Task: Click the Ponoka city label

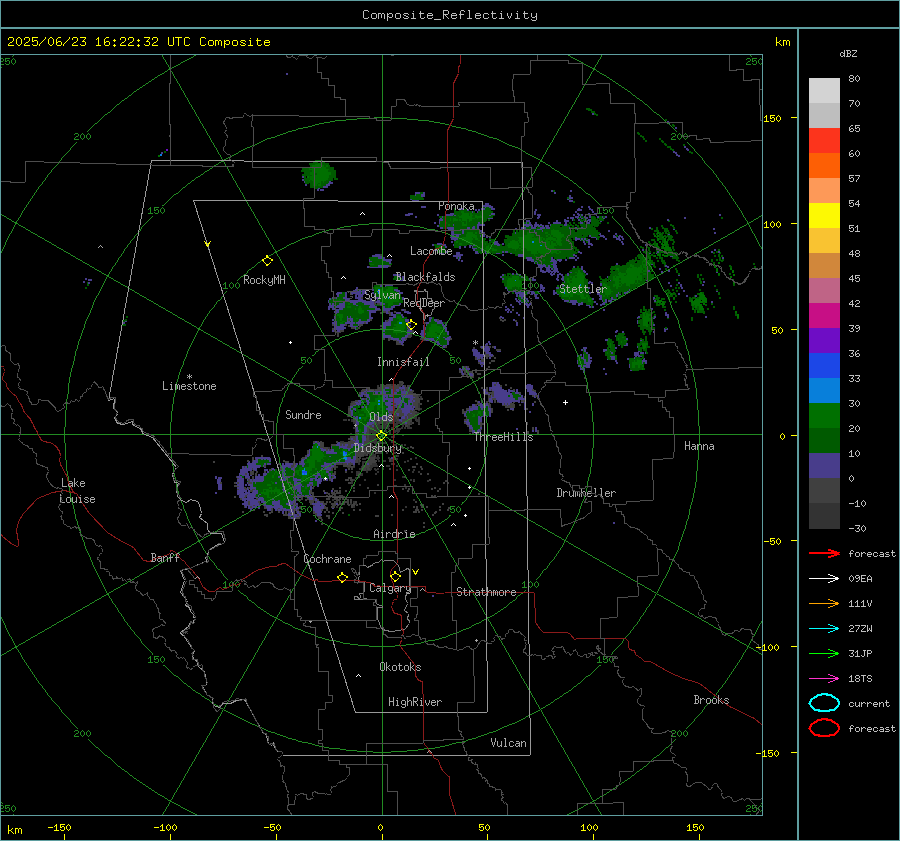Action: coord(456,206)
